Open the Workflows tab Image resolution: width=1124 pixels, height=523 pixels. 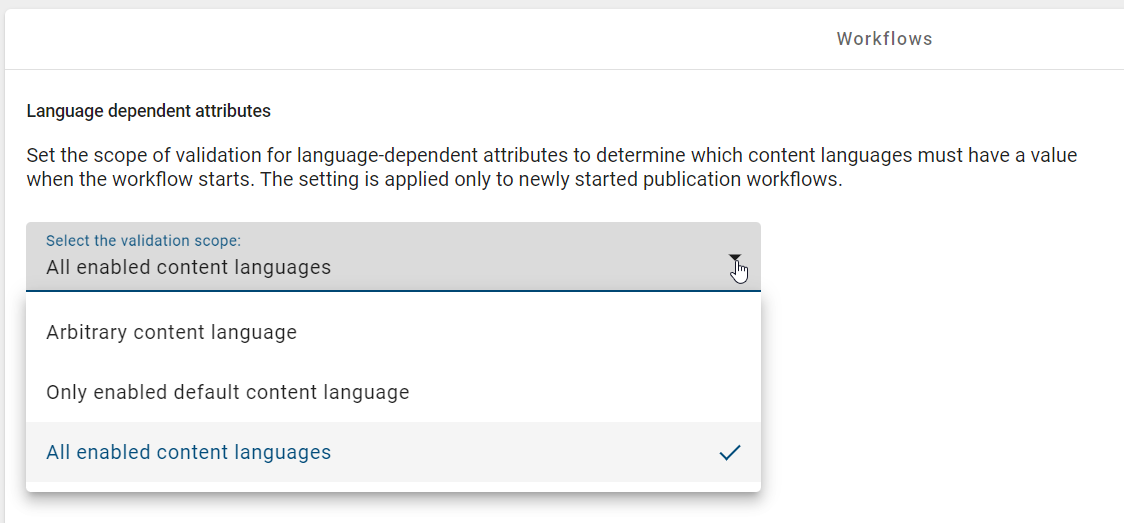point(884,39)
